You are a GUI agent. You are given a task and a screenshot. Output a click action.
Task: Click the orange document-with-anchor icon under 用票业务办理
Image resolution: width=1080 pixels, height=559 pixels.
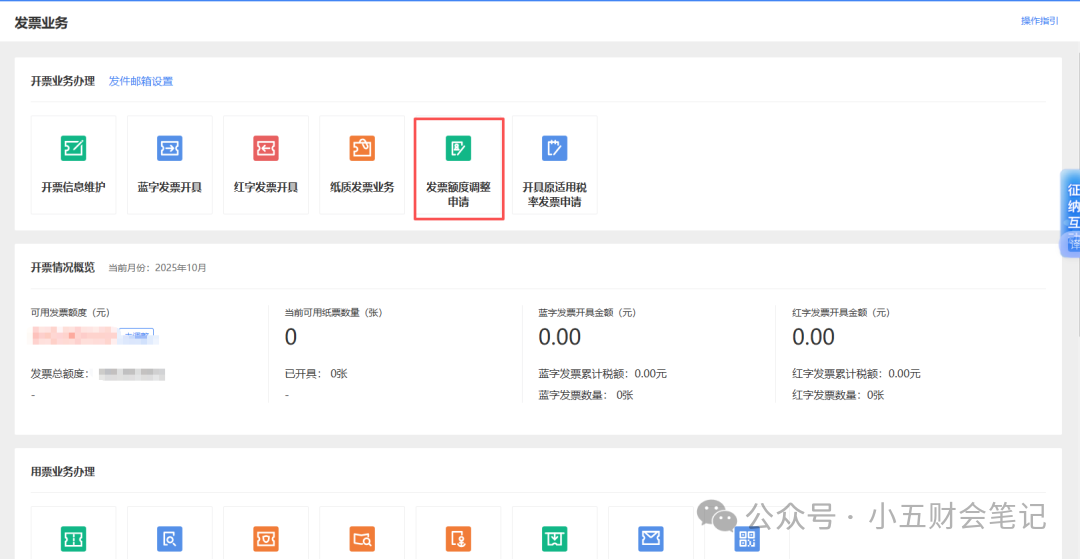[458, 538]
